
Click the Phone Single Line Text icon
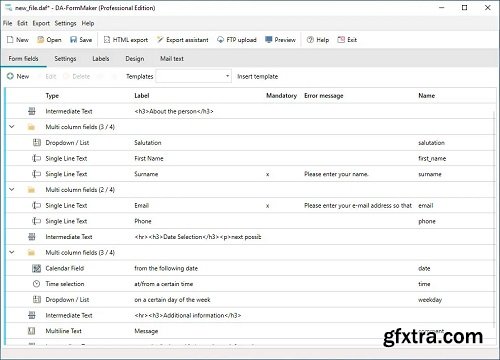click(x=36, y=221)
